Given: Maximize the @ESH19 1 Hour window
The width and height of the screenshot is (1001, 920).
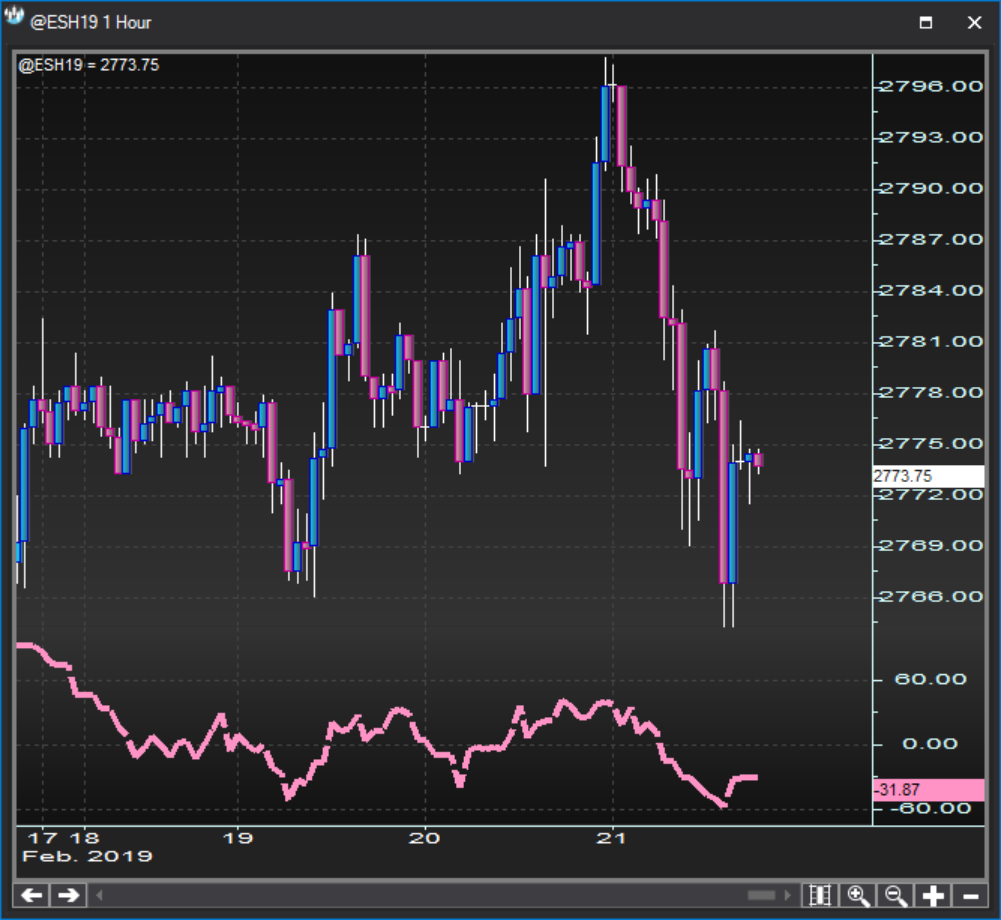Looking at the screenshot, I should [926, 22].
